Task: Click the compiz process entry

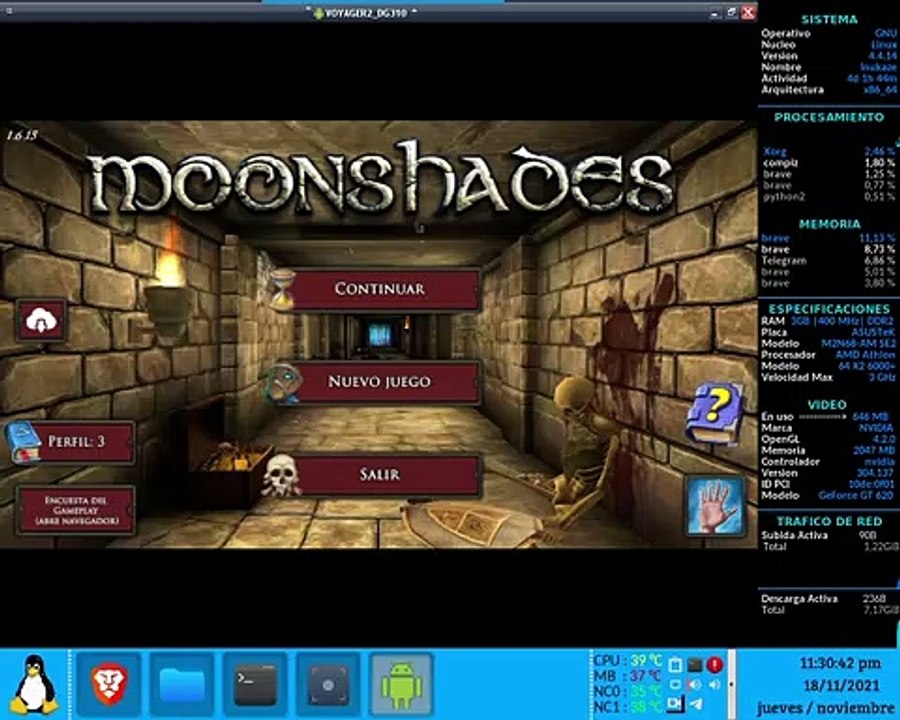Action: 829,163
